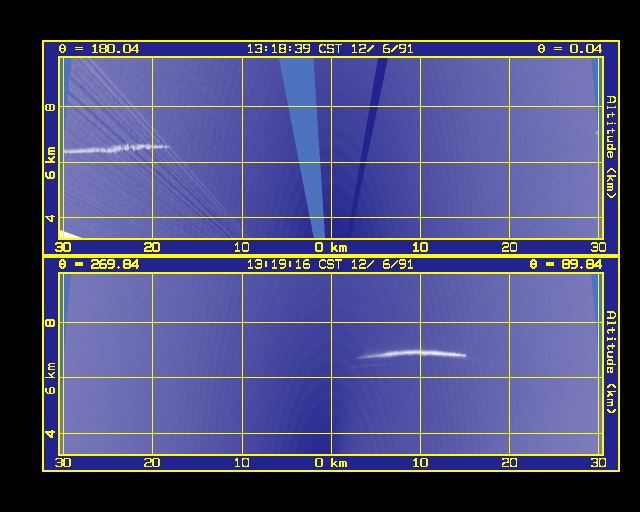The width and height of the screenshot is (640, 512).
Task: Click the 13:18:39 CST 12/ 6/91 timestamp
Action: (x=330, y=49)
